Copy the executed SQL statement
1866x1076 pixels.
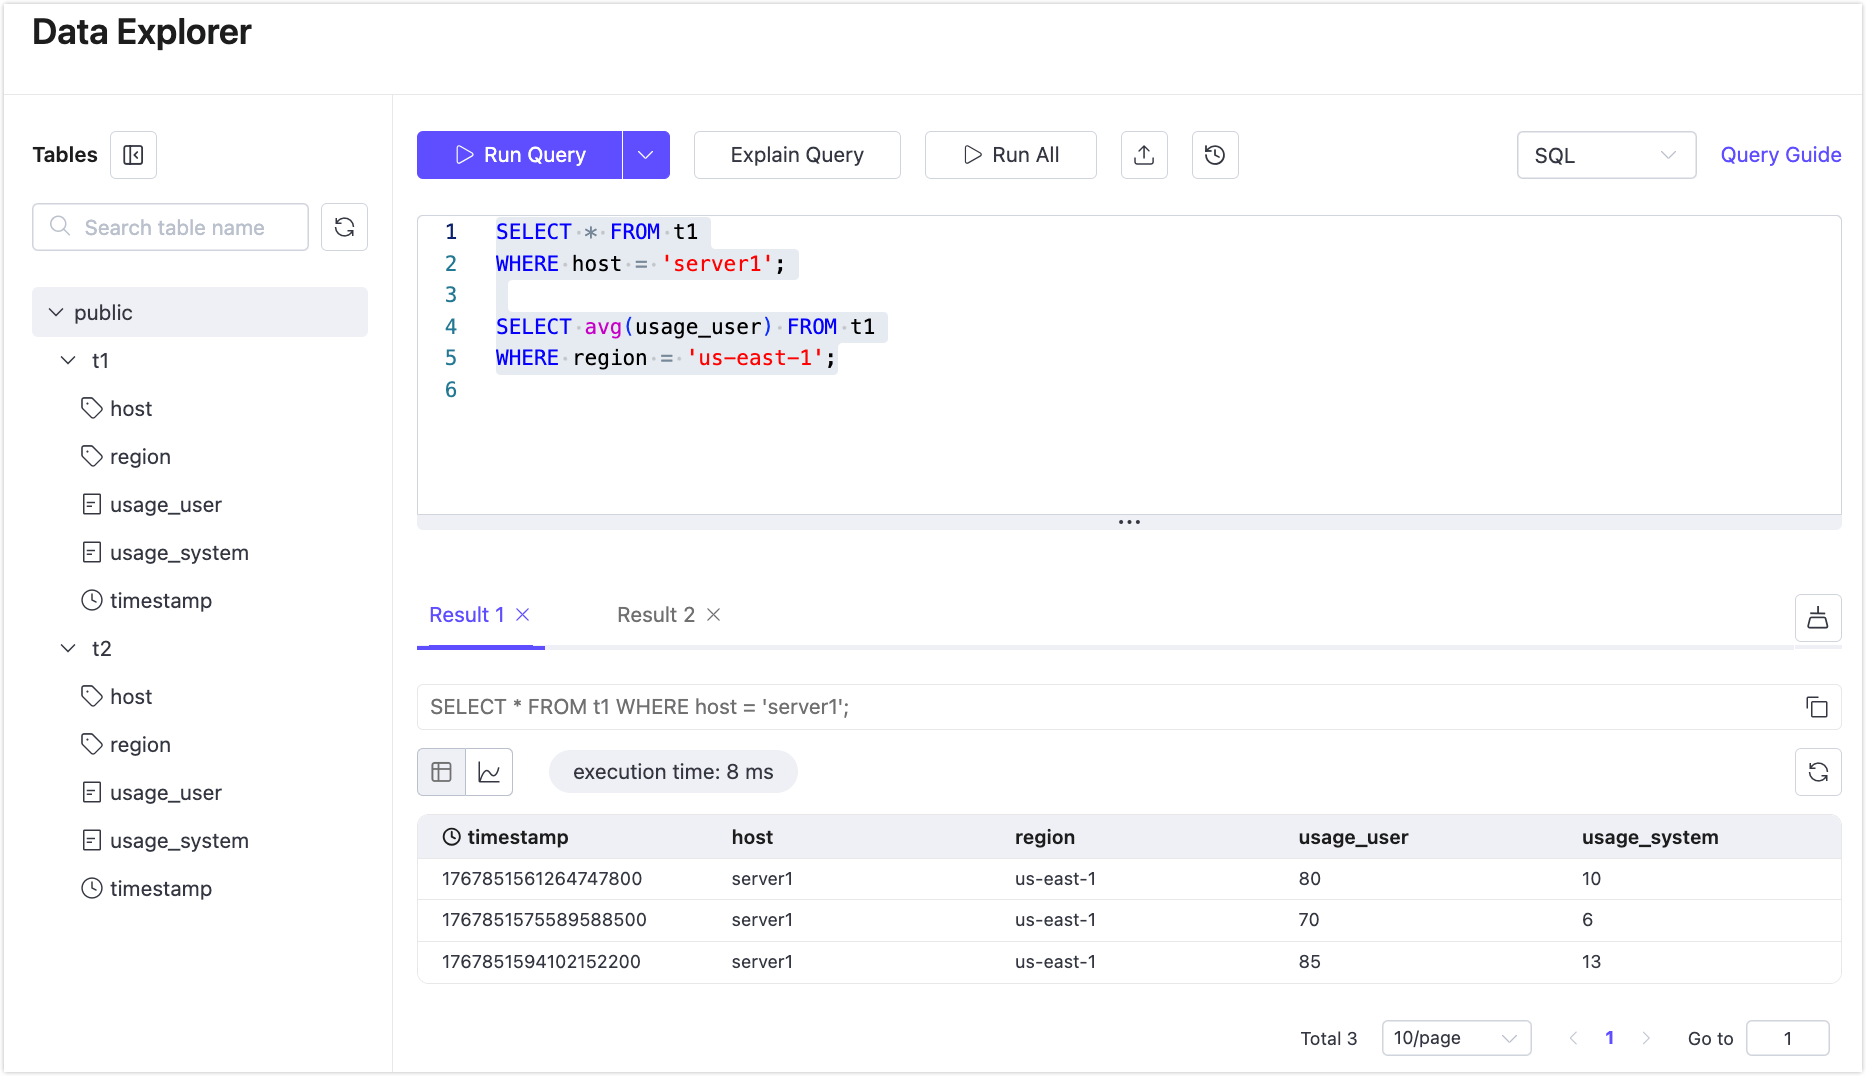click(x=1818, y=707)
